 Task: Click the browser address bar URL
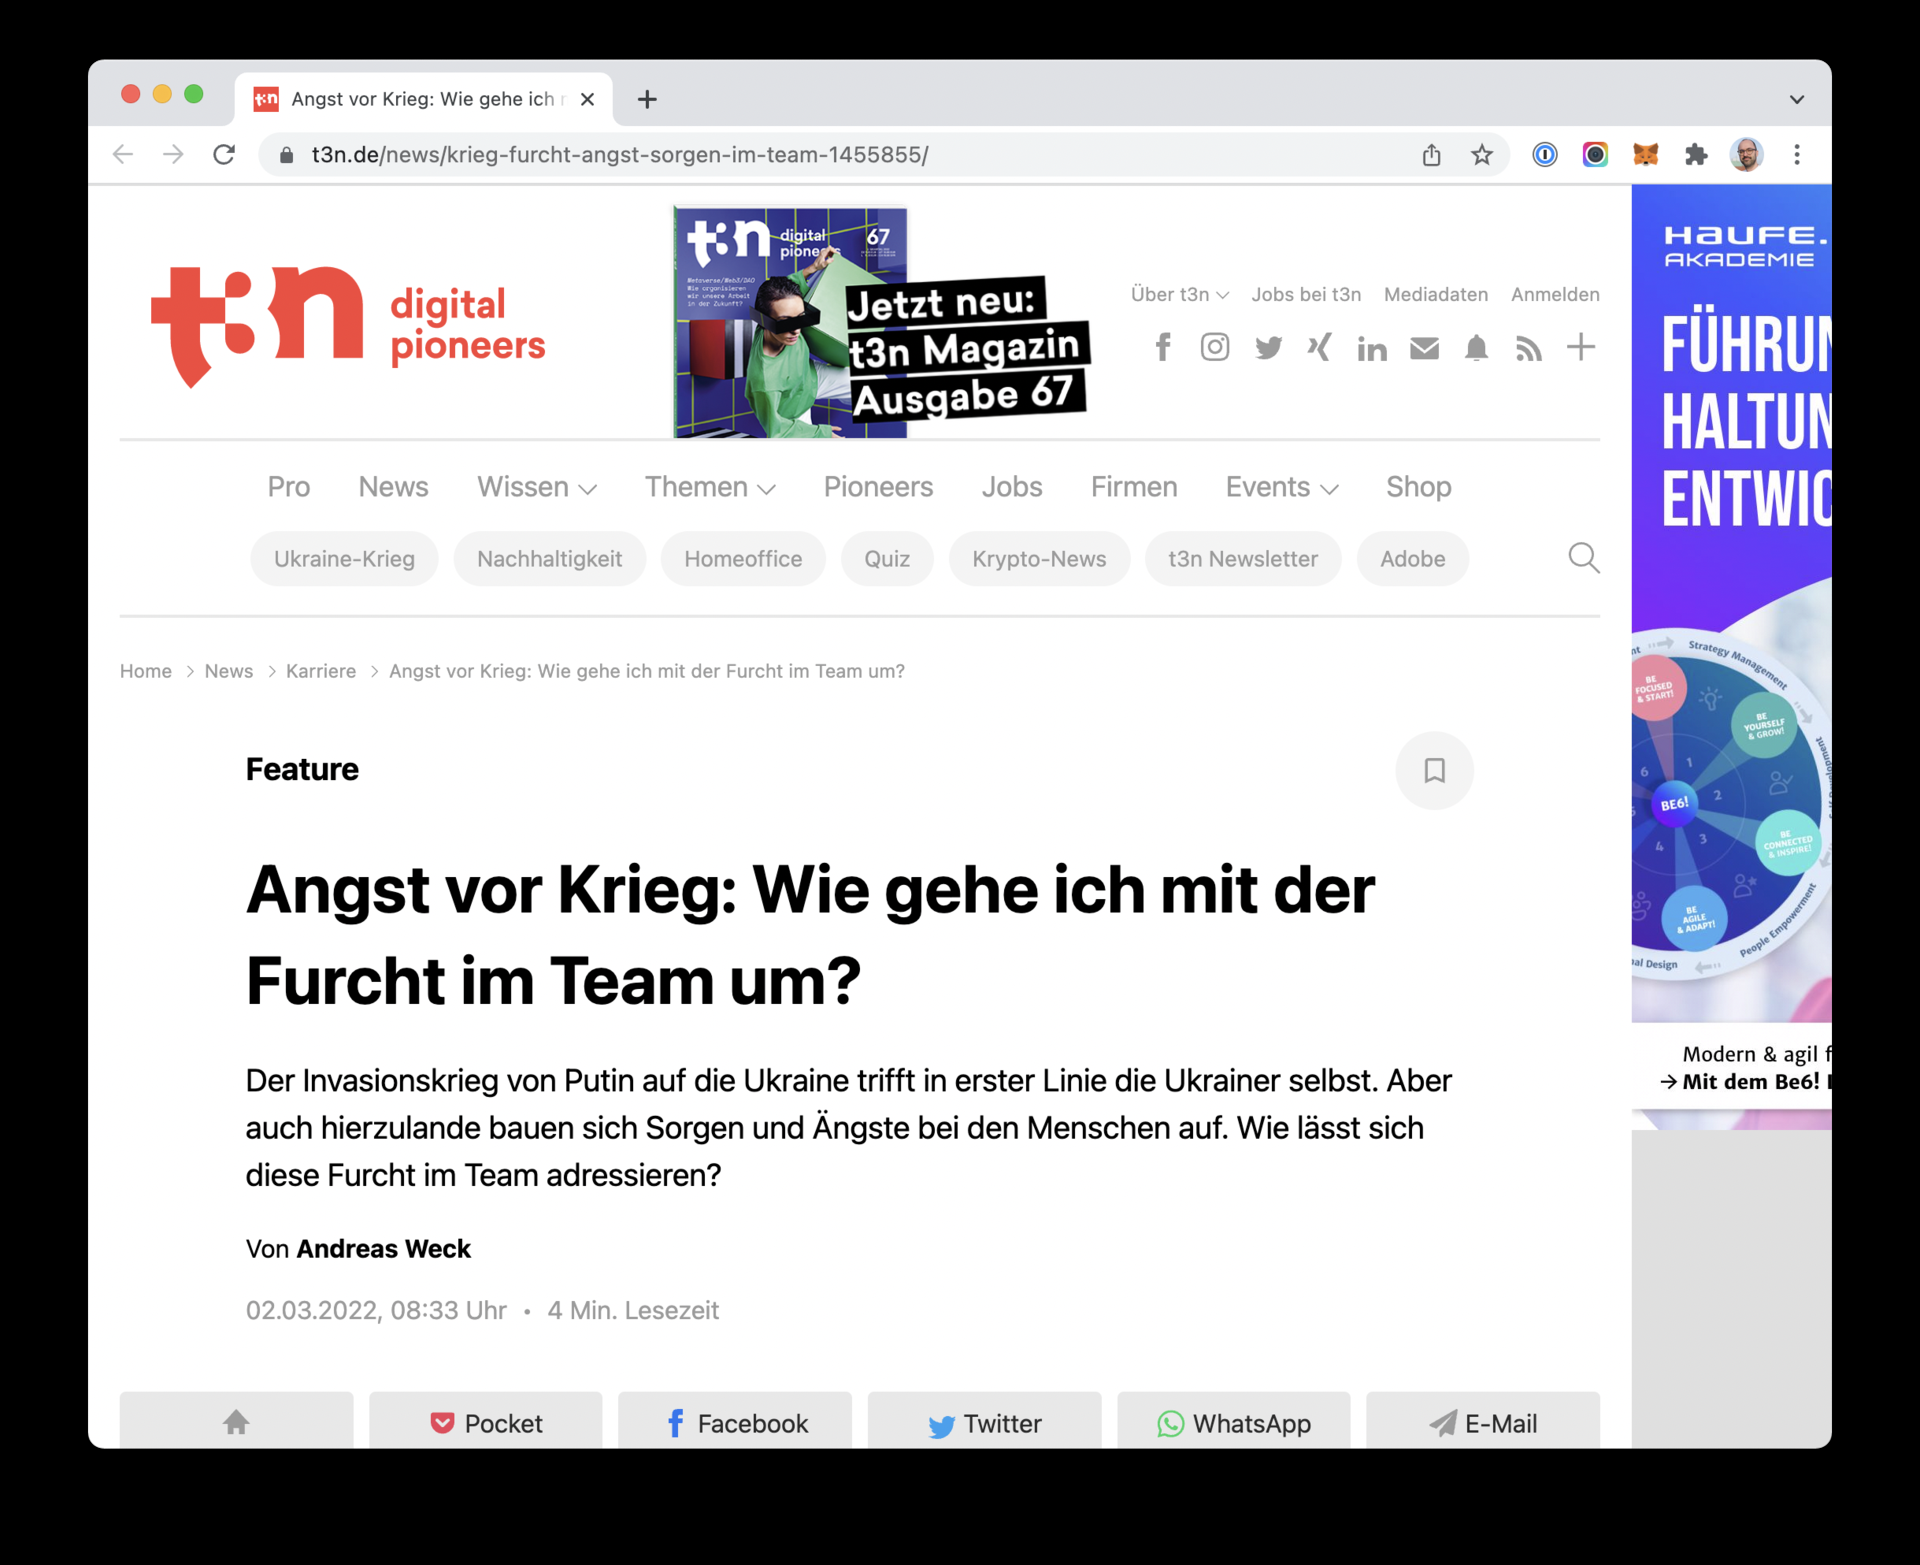pos(620,155)
